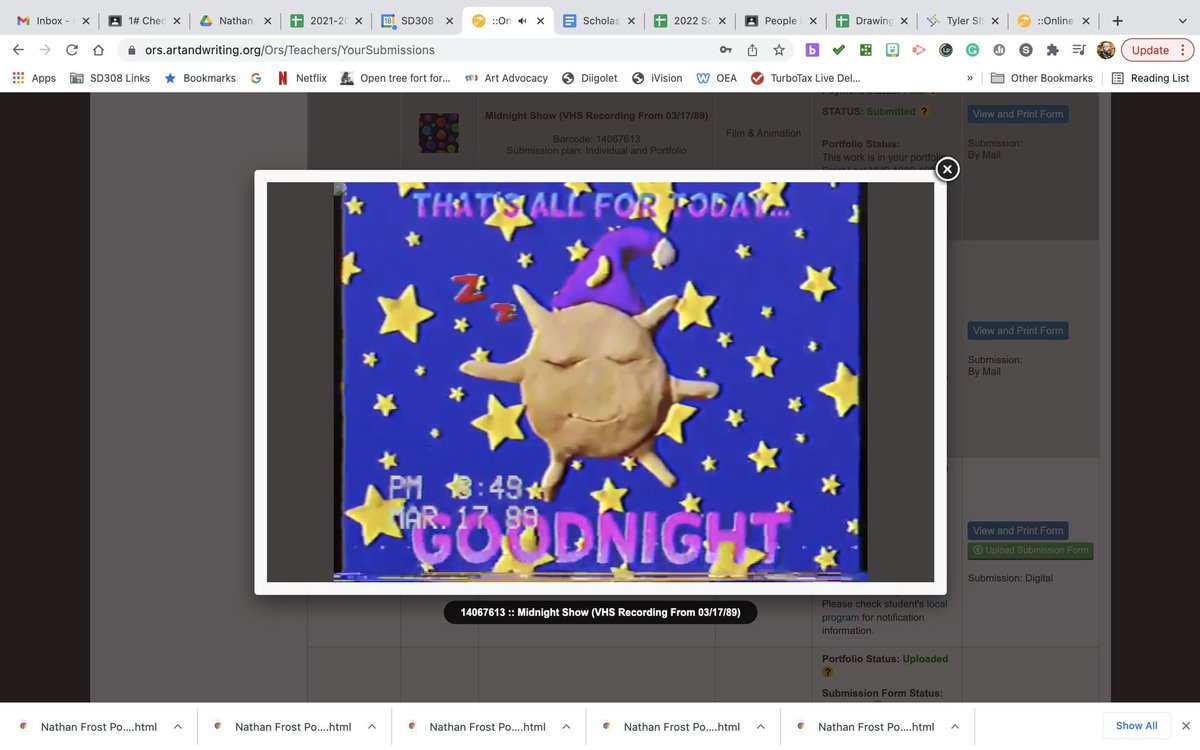This screenshot has height=750, width=1200.
Task: Click Upload Submission Form button
Action: [x=1030, y=550]
